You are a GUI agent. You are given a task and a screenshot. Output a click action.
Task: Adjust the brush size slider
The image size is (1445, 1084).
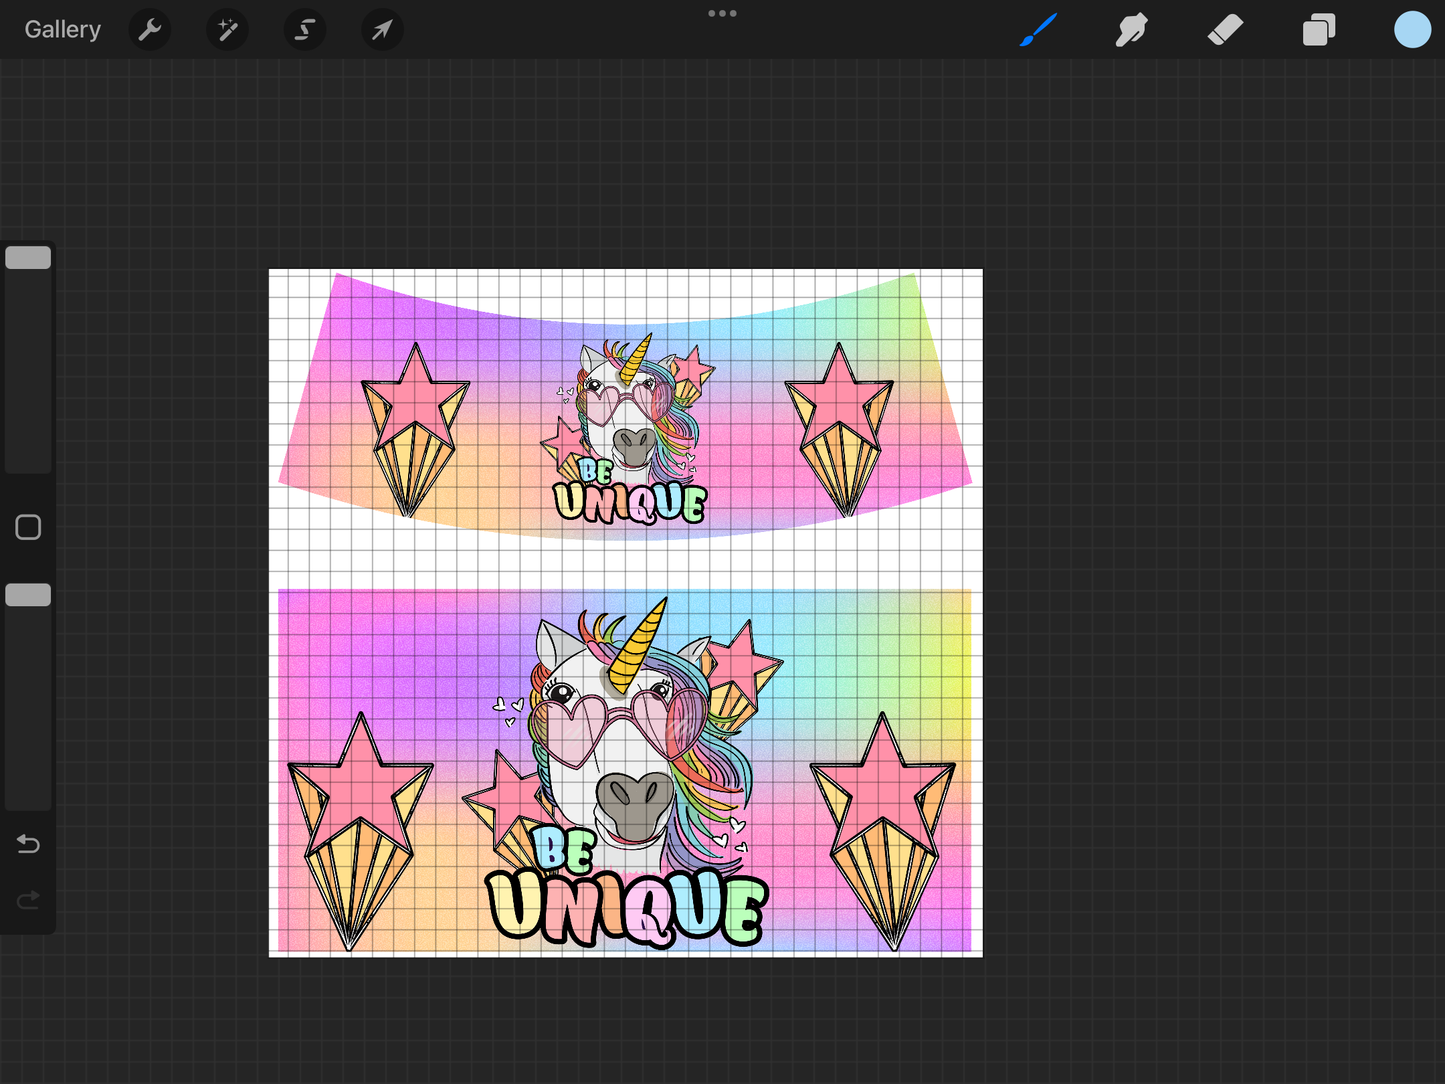[27, 257]
